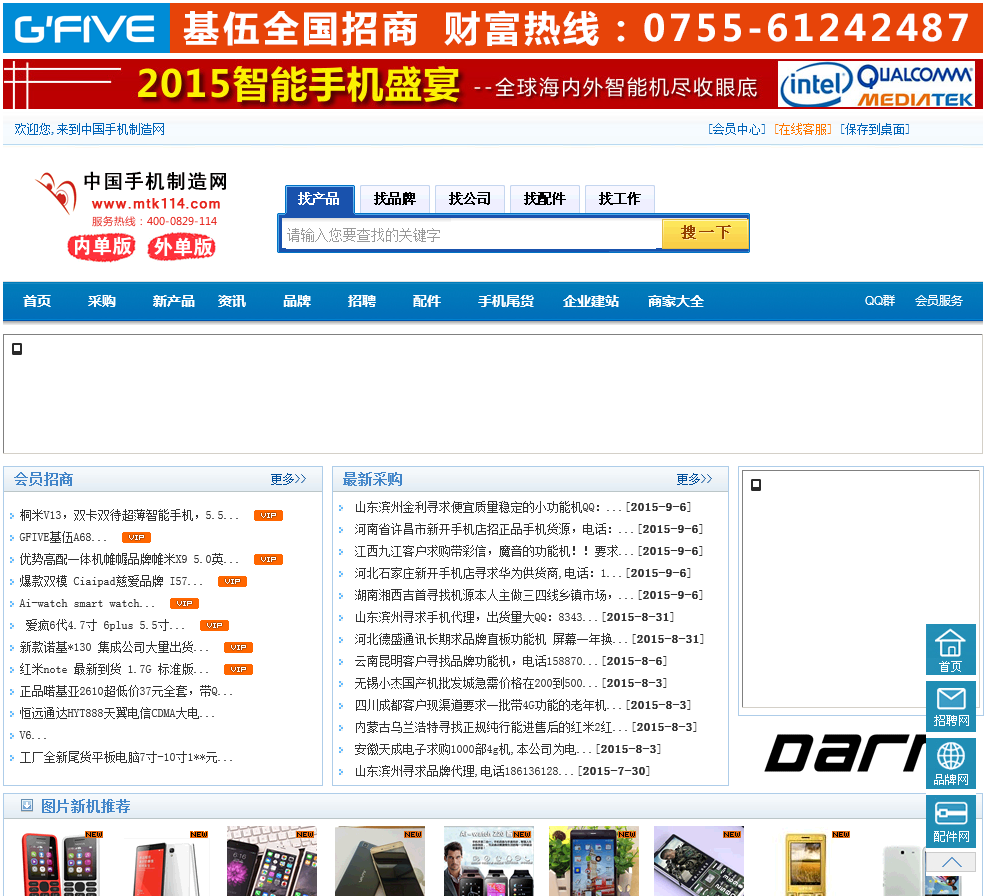The image size is (986, 896).
Task: Open the 招聘网 envelope icon in sidebar
Action: pyautogui.click(x=950, y=707)
